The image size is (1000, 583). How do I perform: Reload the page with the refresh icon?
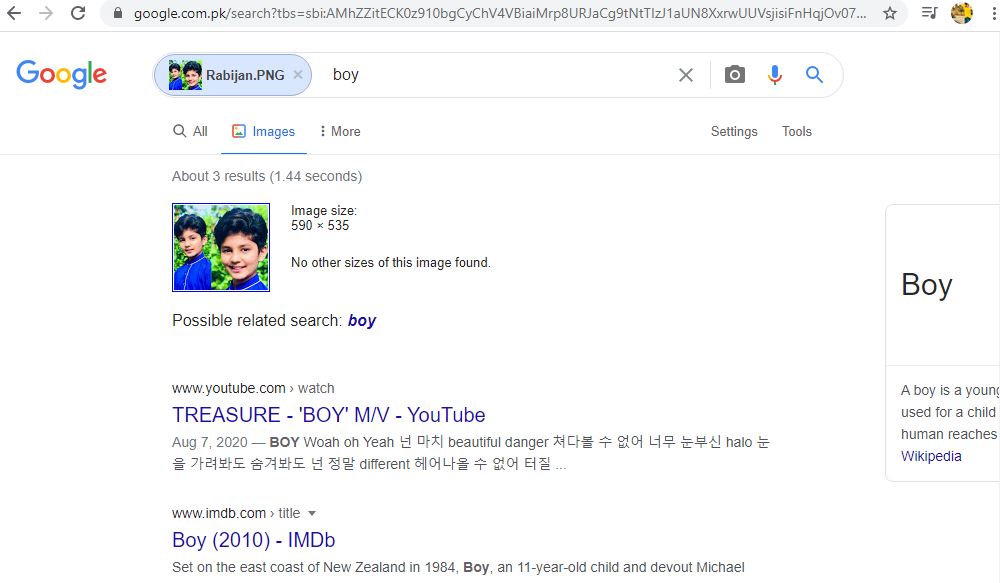78,13
